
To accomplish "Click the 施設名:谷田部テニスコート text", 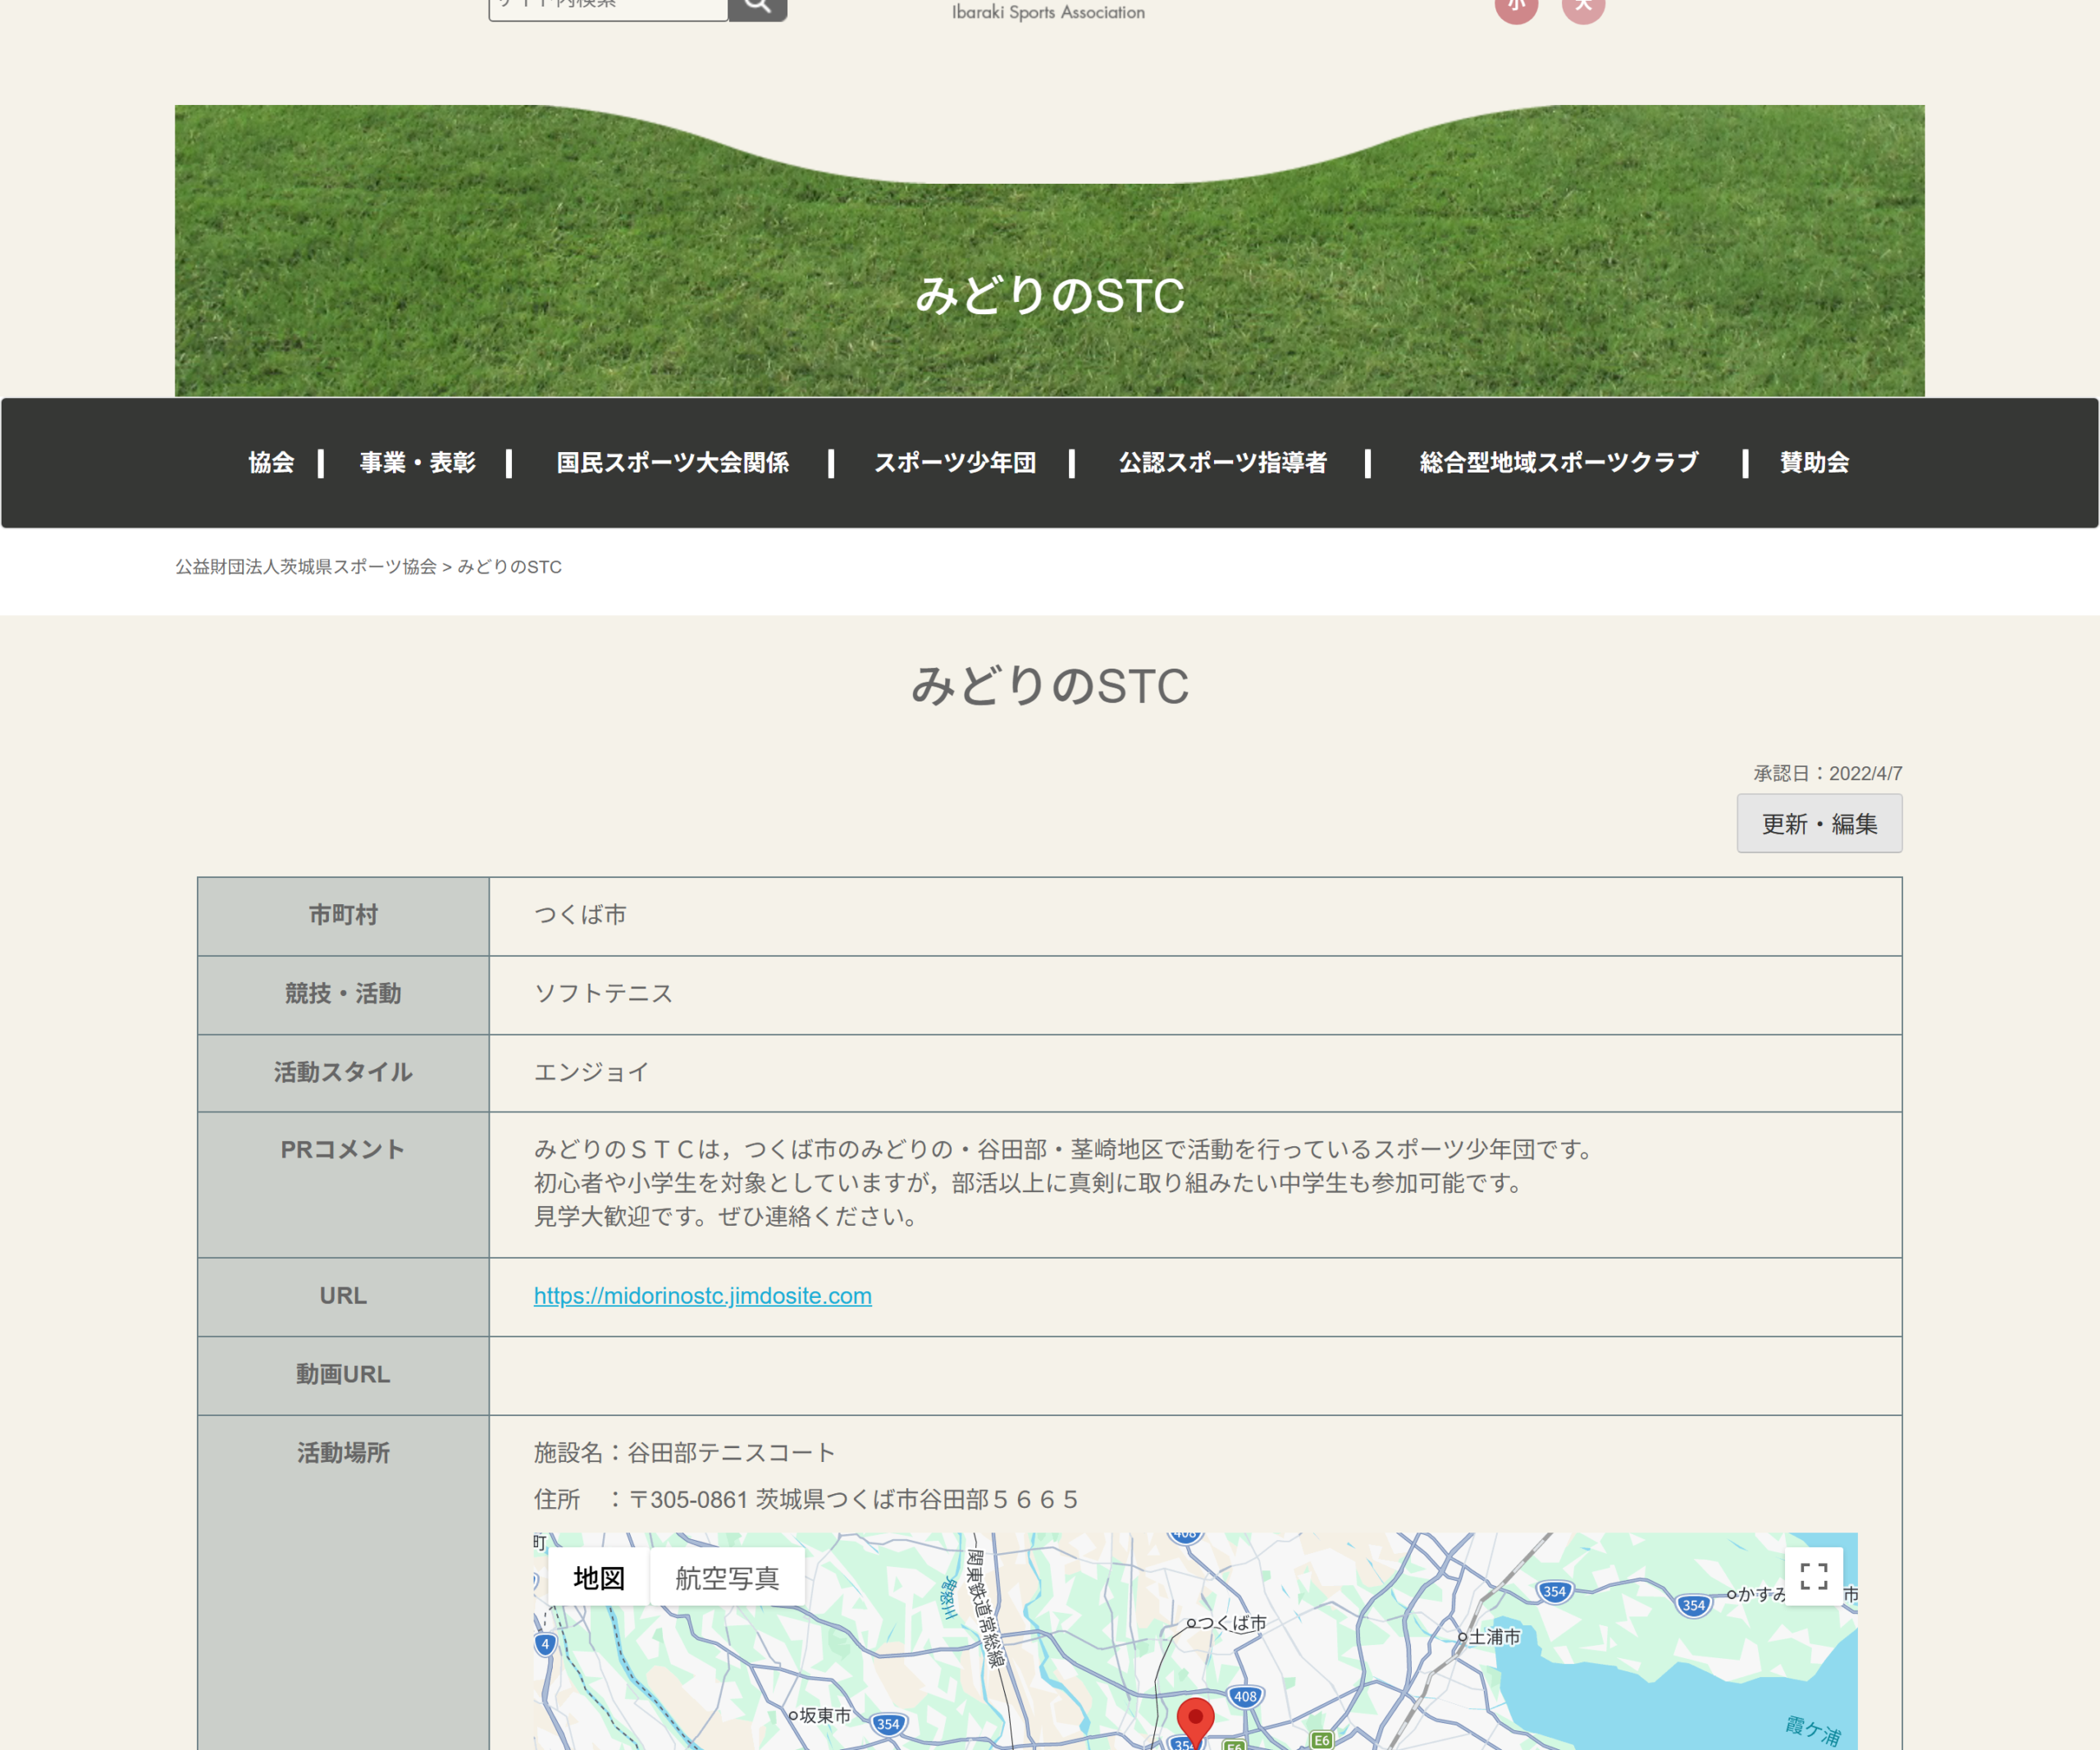I will [684, 1453].
